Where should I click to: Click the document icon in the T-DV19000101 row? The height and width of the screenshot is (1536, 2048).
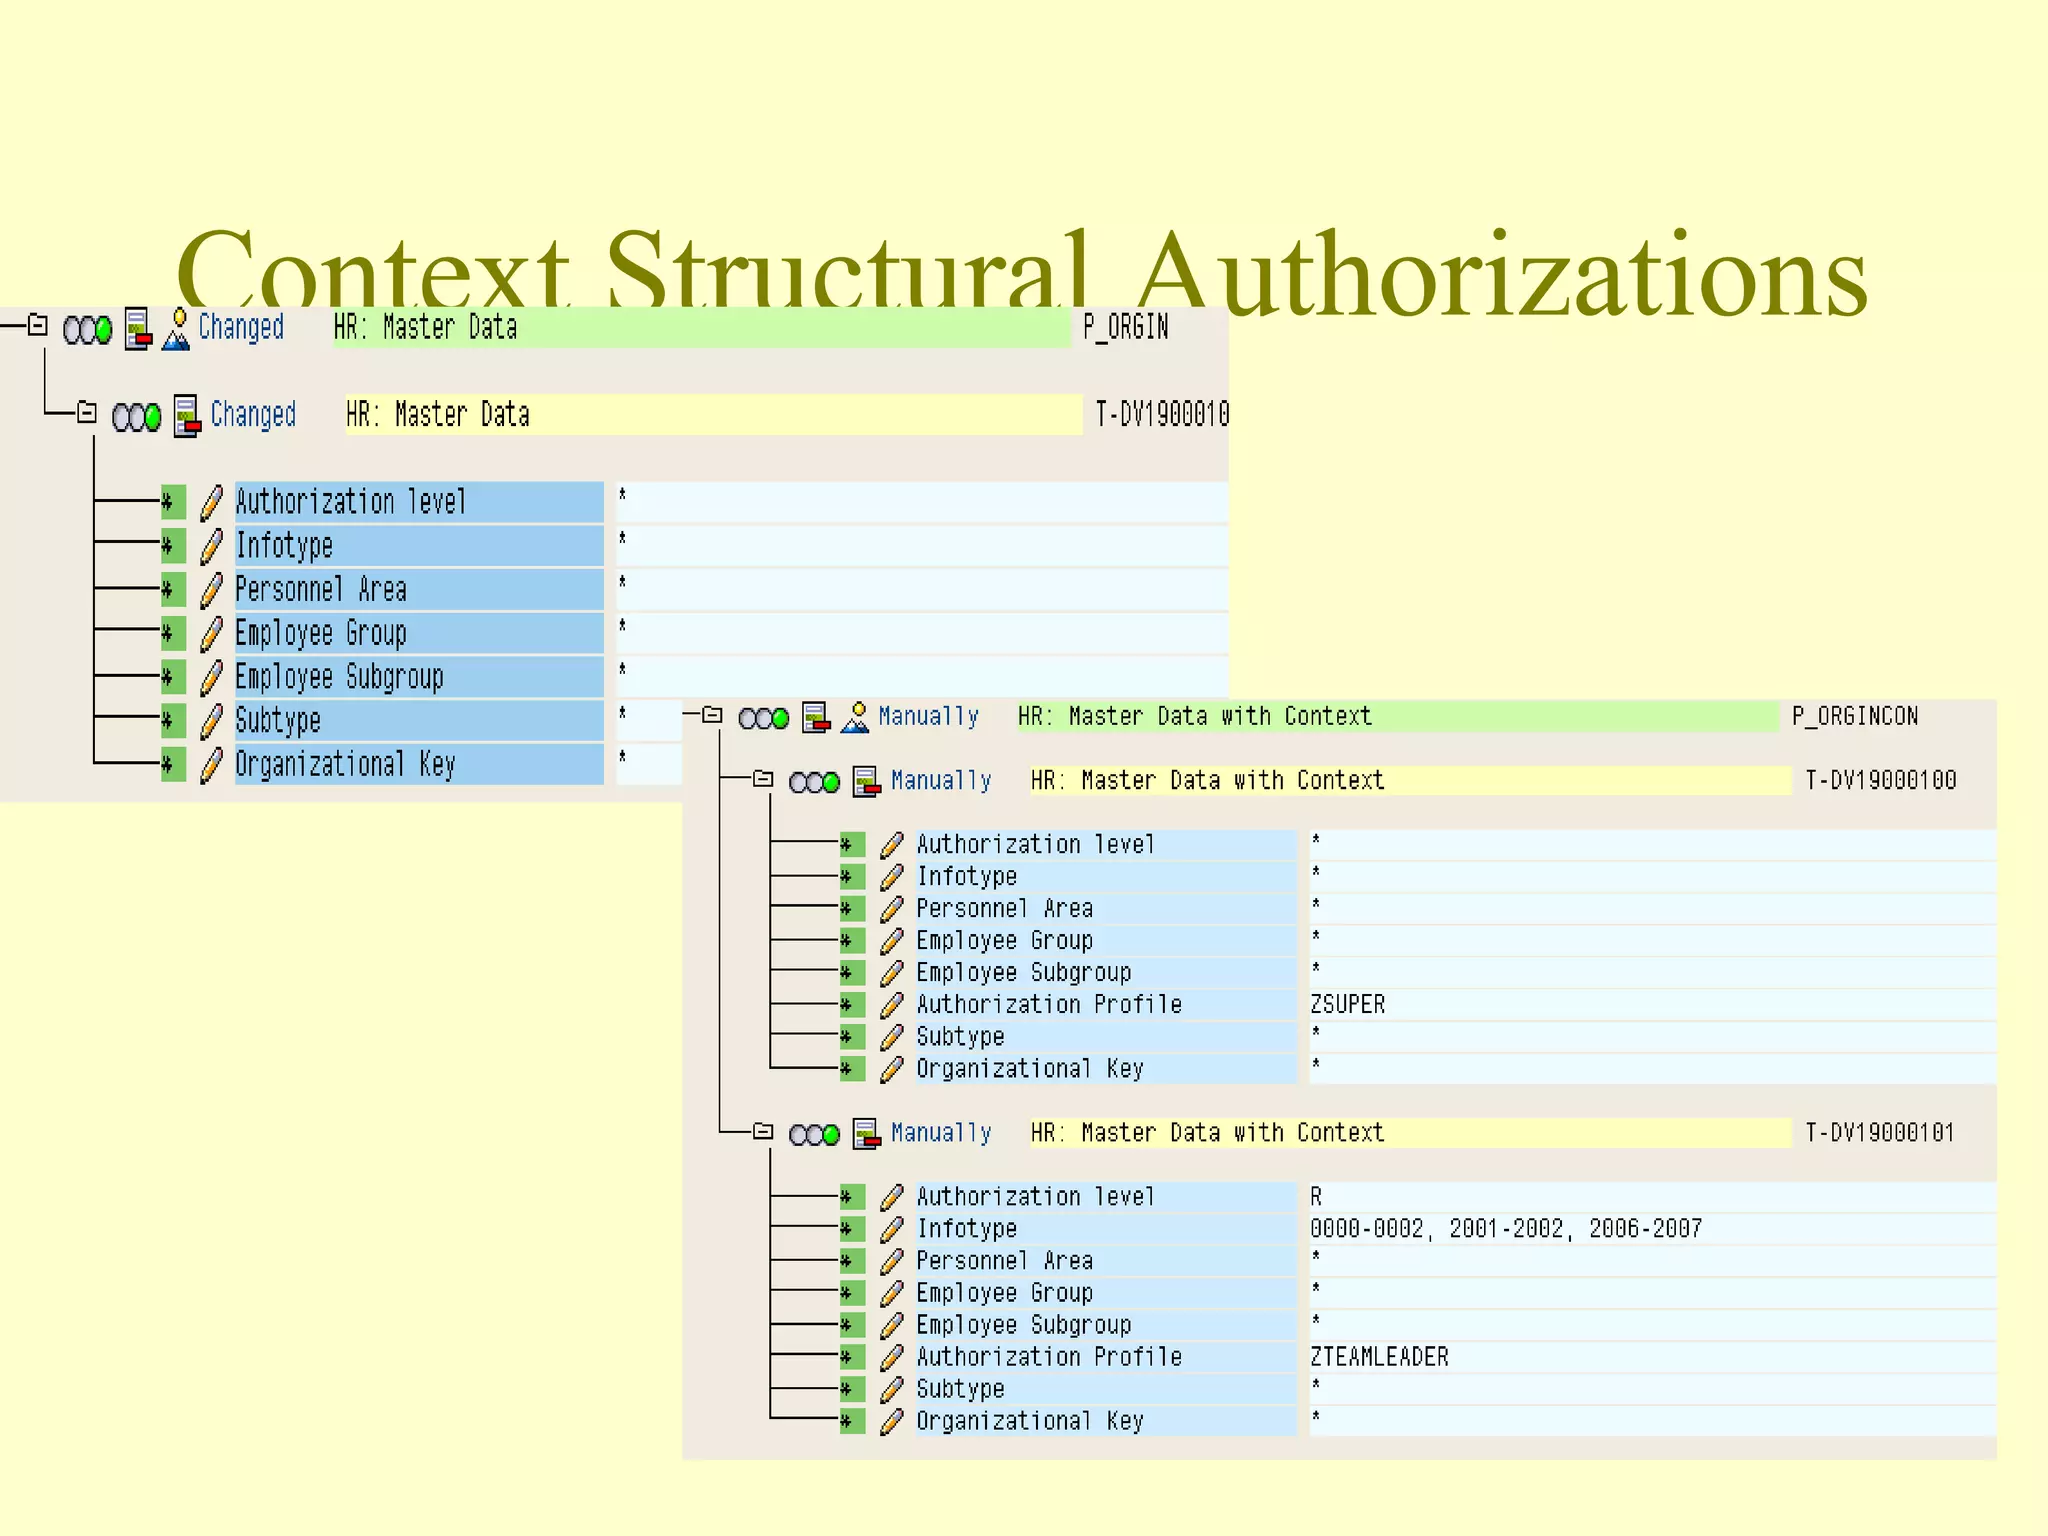pyautogui.click(x=866, y=1134)
